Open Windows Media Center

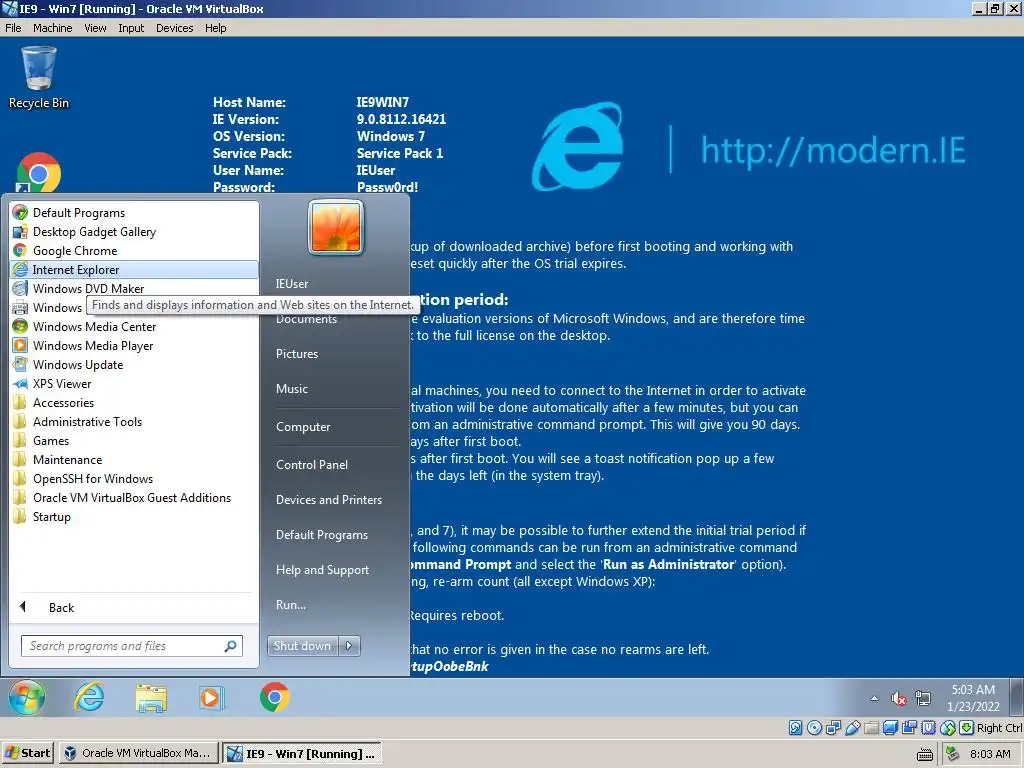tap(135, 326)
